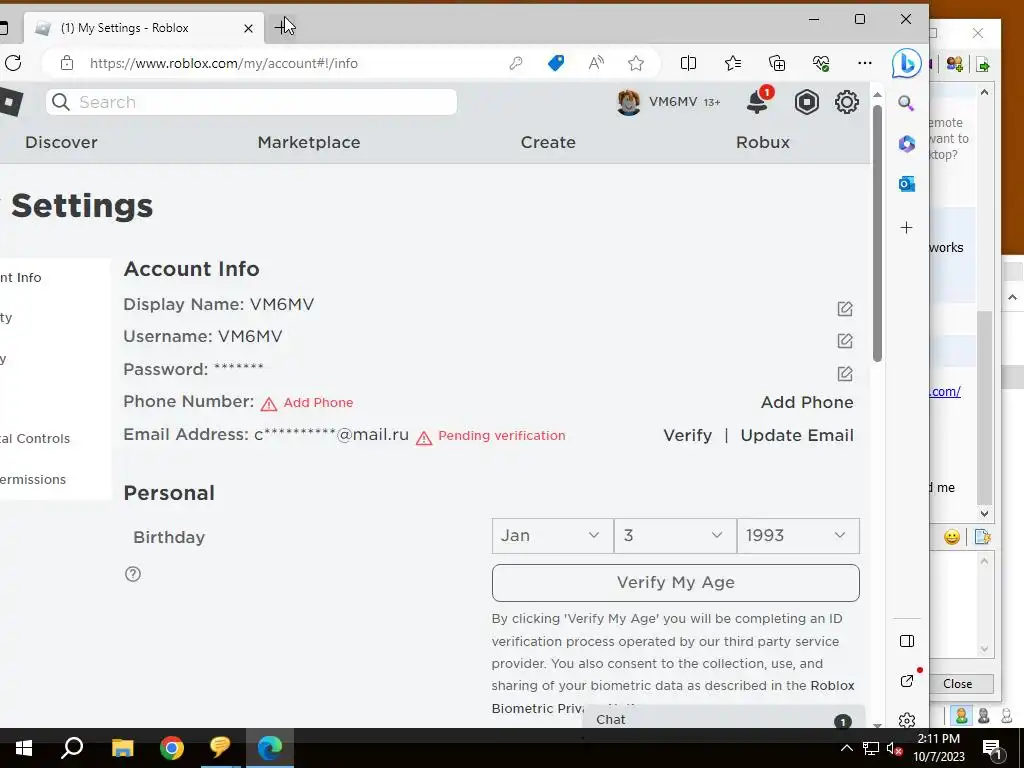
Task: Toggle the Edge sidebar panel icon
Action: [906, 641]
